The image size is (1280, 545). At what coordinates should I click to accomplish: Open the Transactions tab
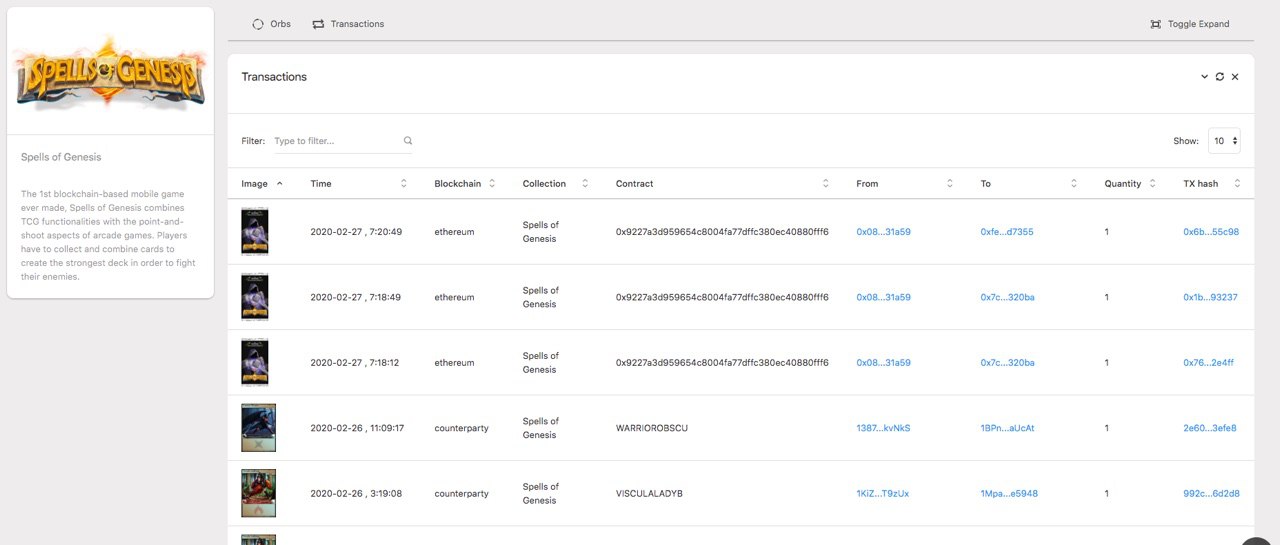(347, 24)
